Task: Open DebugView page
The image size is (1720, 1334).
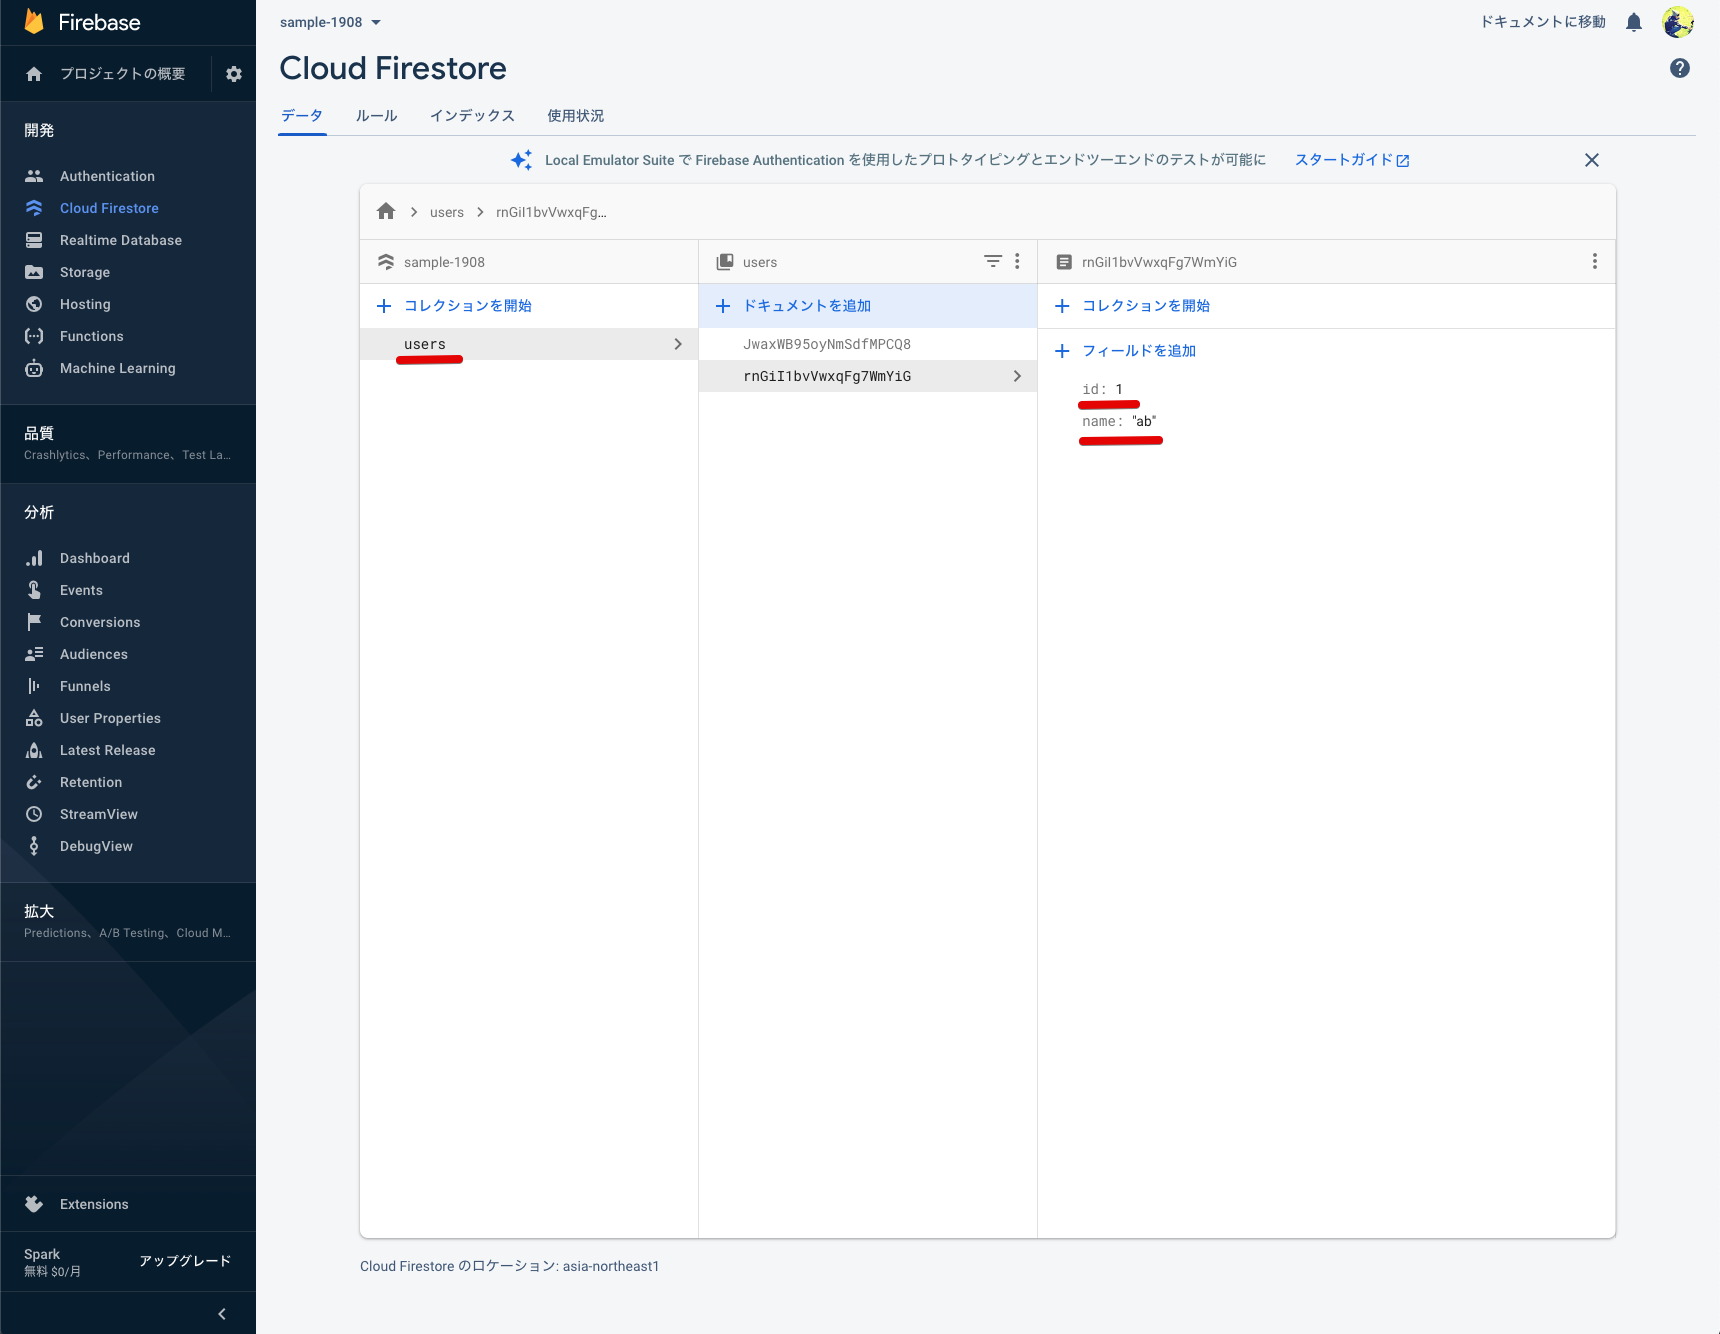Action: tap(96, 846)
